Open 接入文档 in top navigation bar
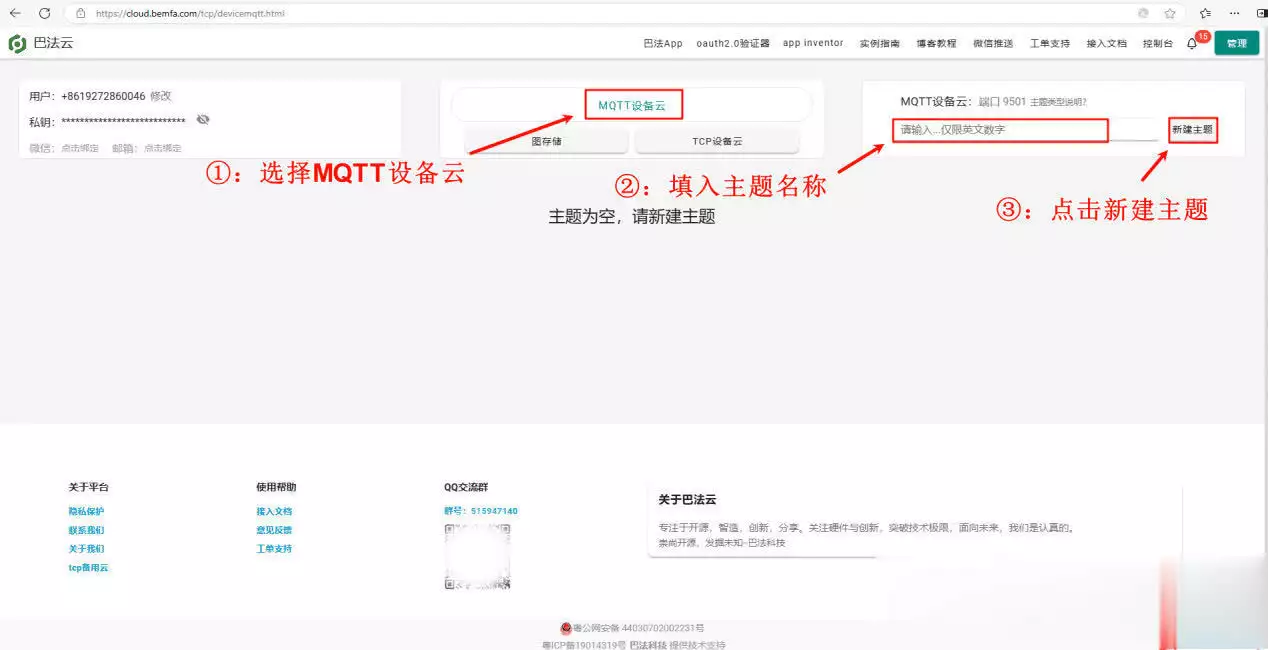 tap(1107, 43)
